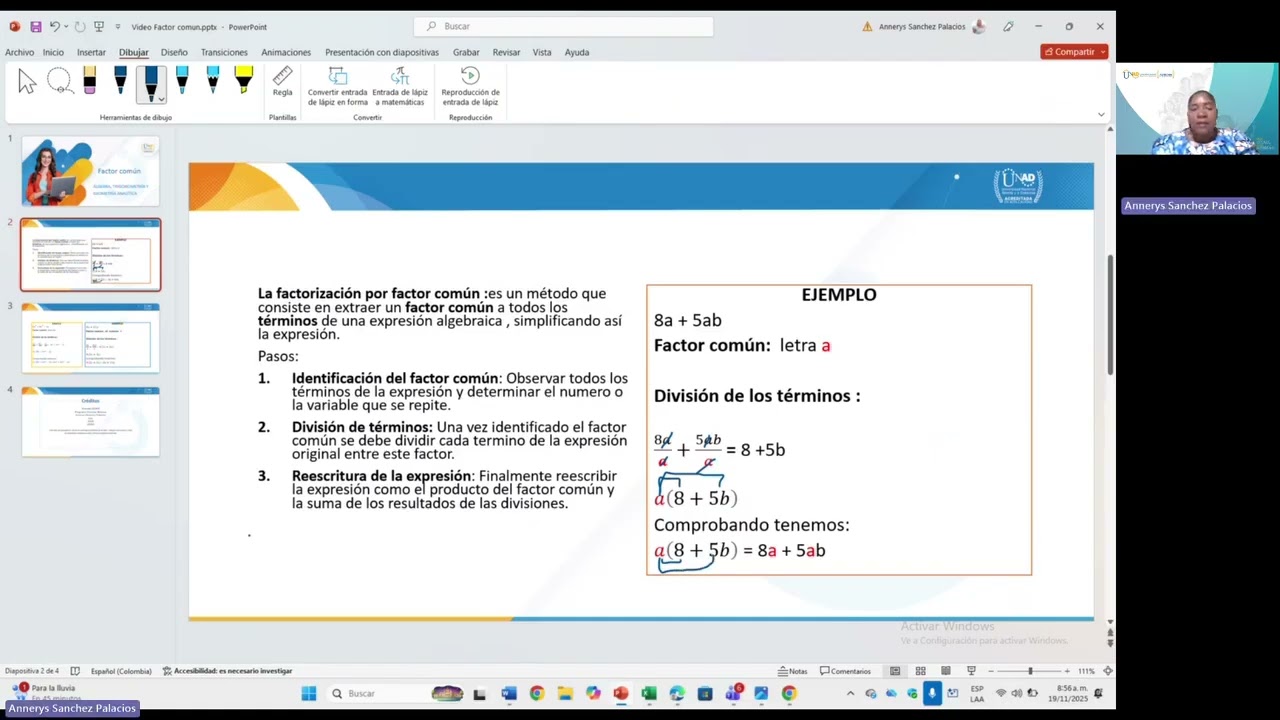The height and width of the screenshot is (720, 1280).
Task: Click the spell check book icon
Action: (75, 671)
